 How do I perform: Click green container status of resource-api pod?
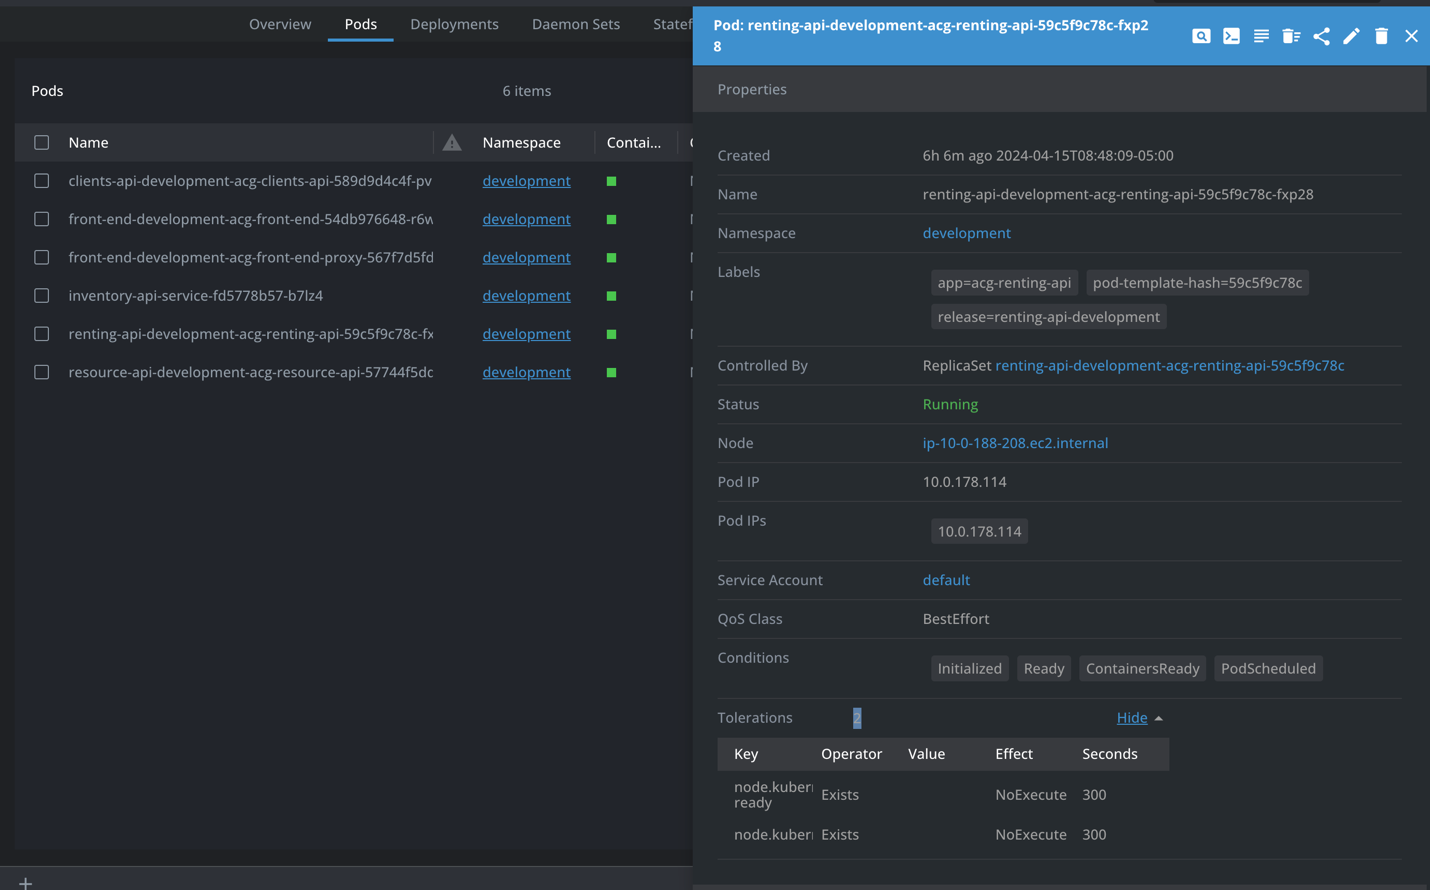pyautogui.click(x=611, y=372)
